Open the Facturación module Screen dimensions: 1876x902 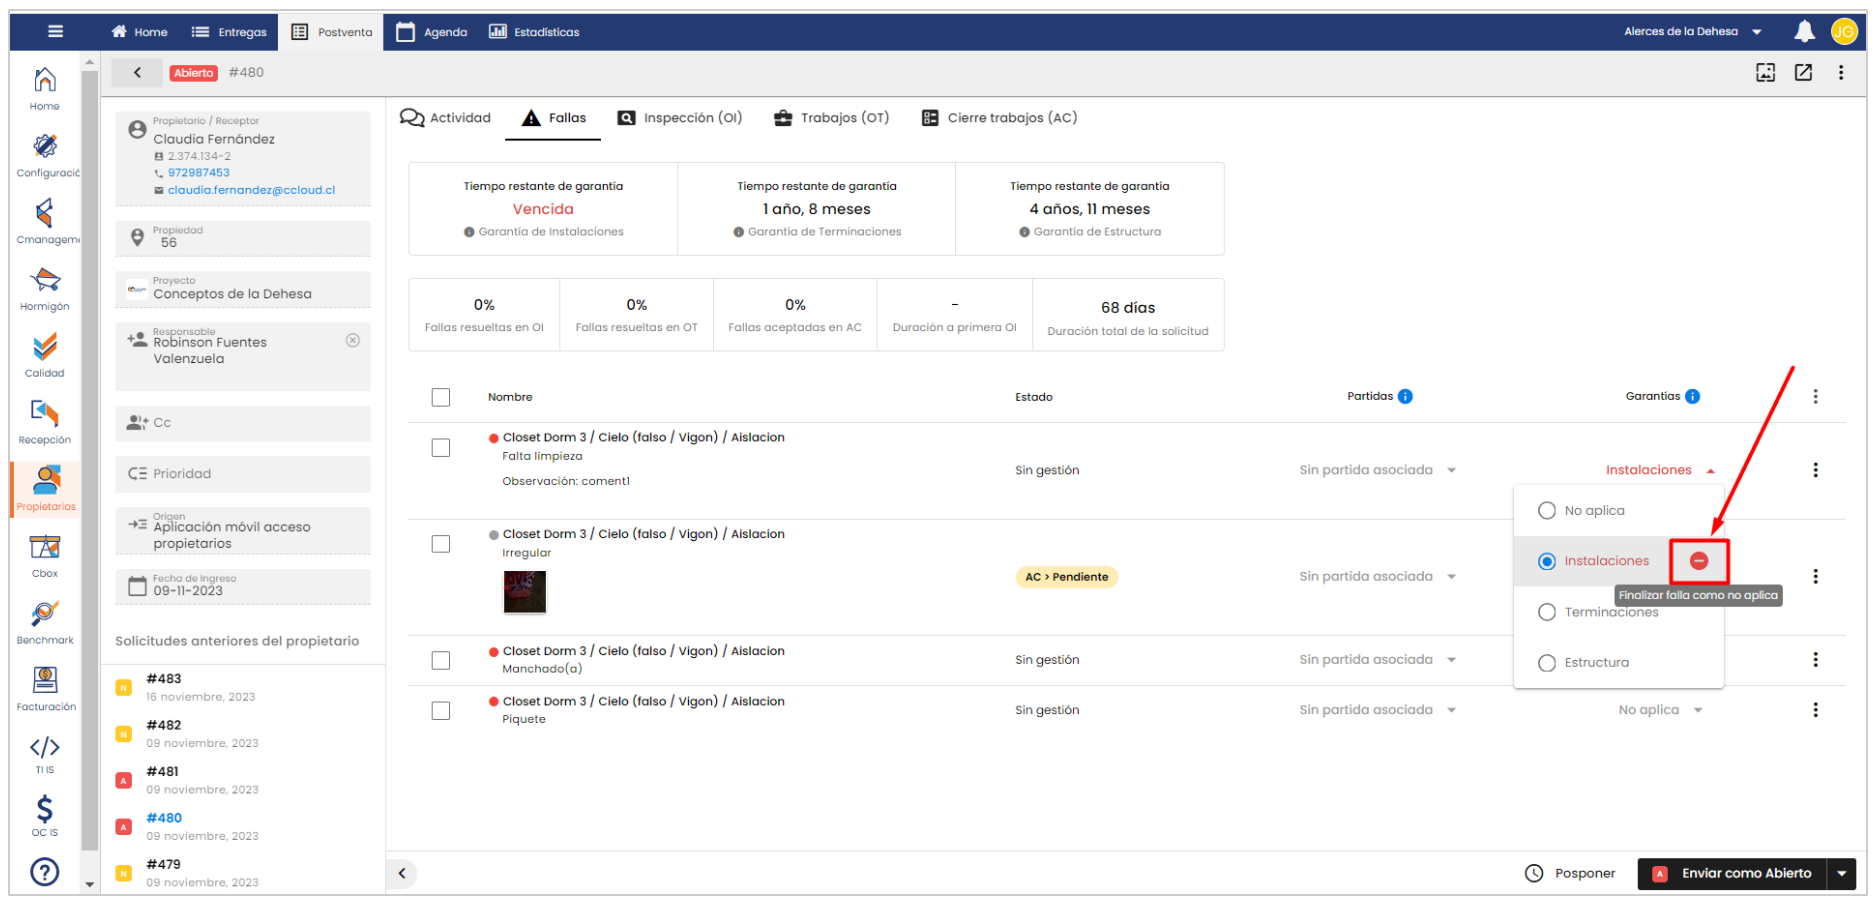46,689
